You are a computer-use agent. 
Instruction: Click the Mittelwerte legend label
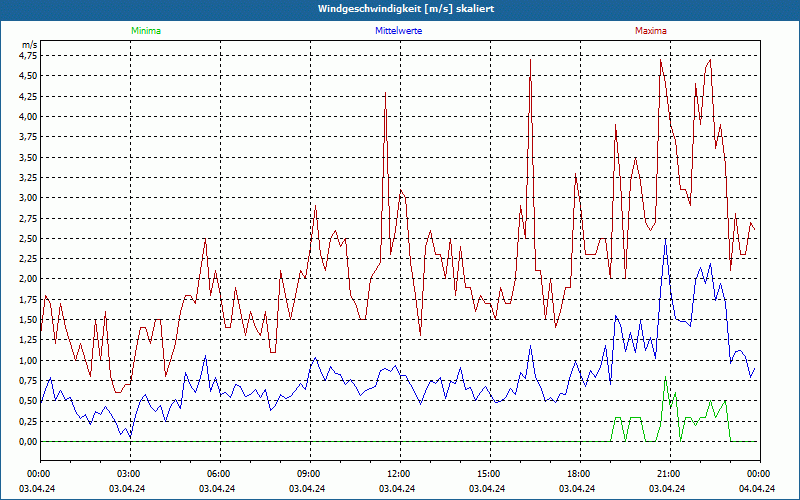[x=398, y=31]
